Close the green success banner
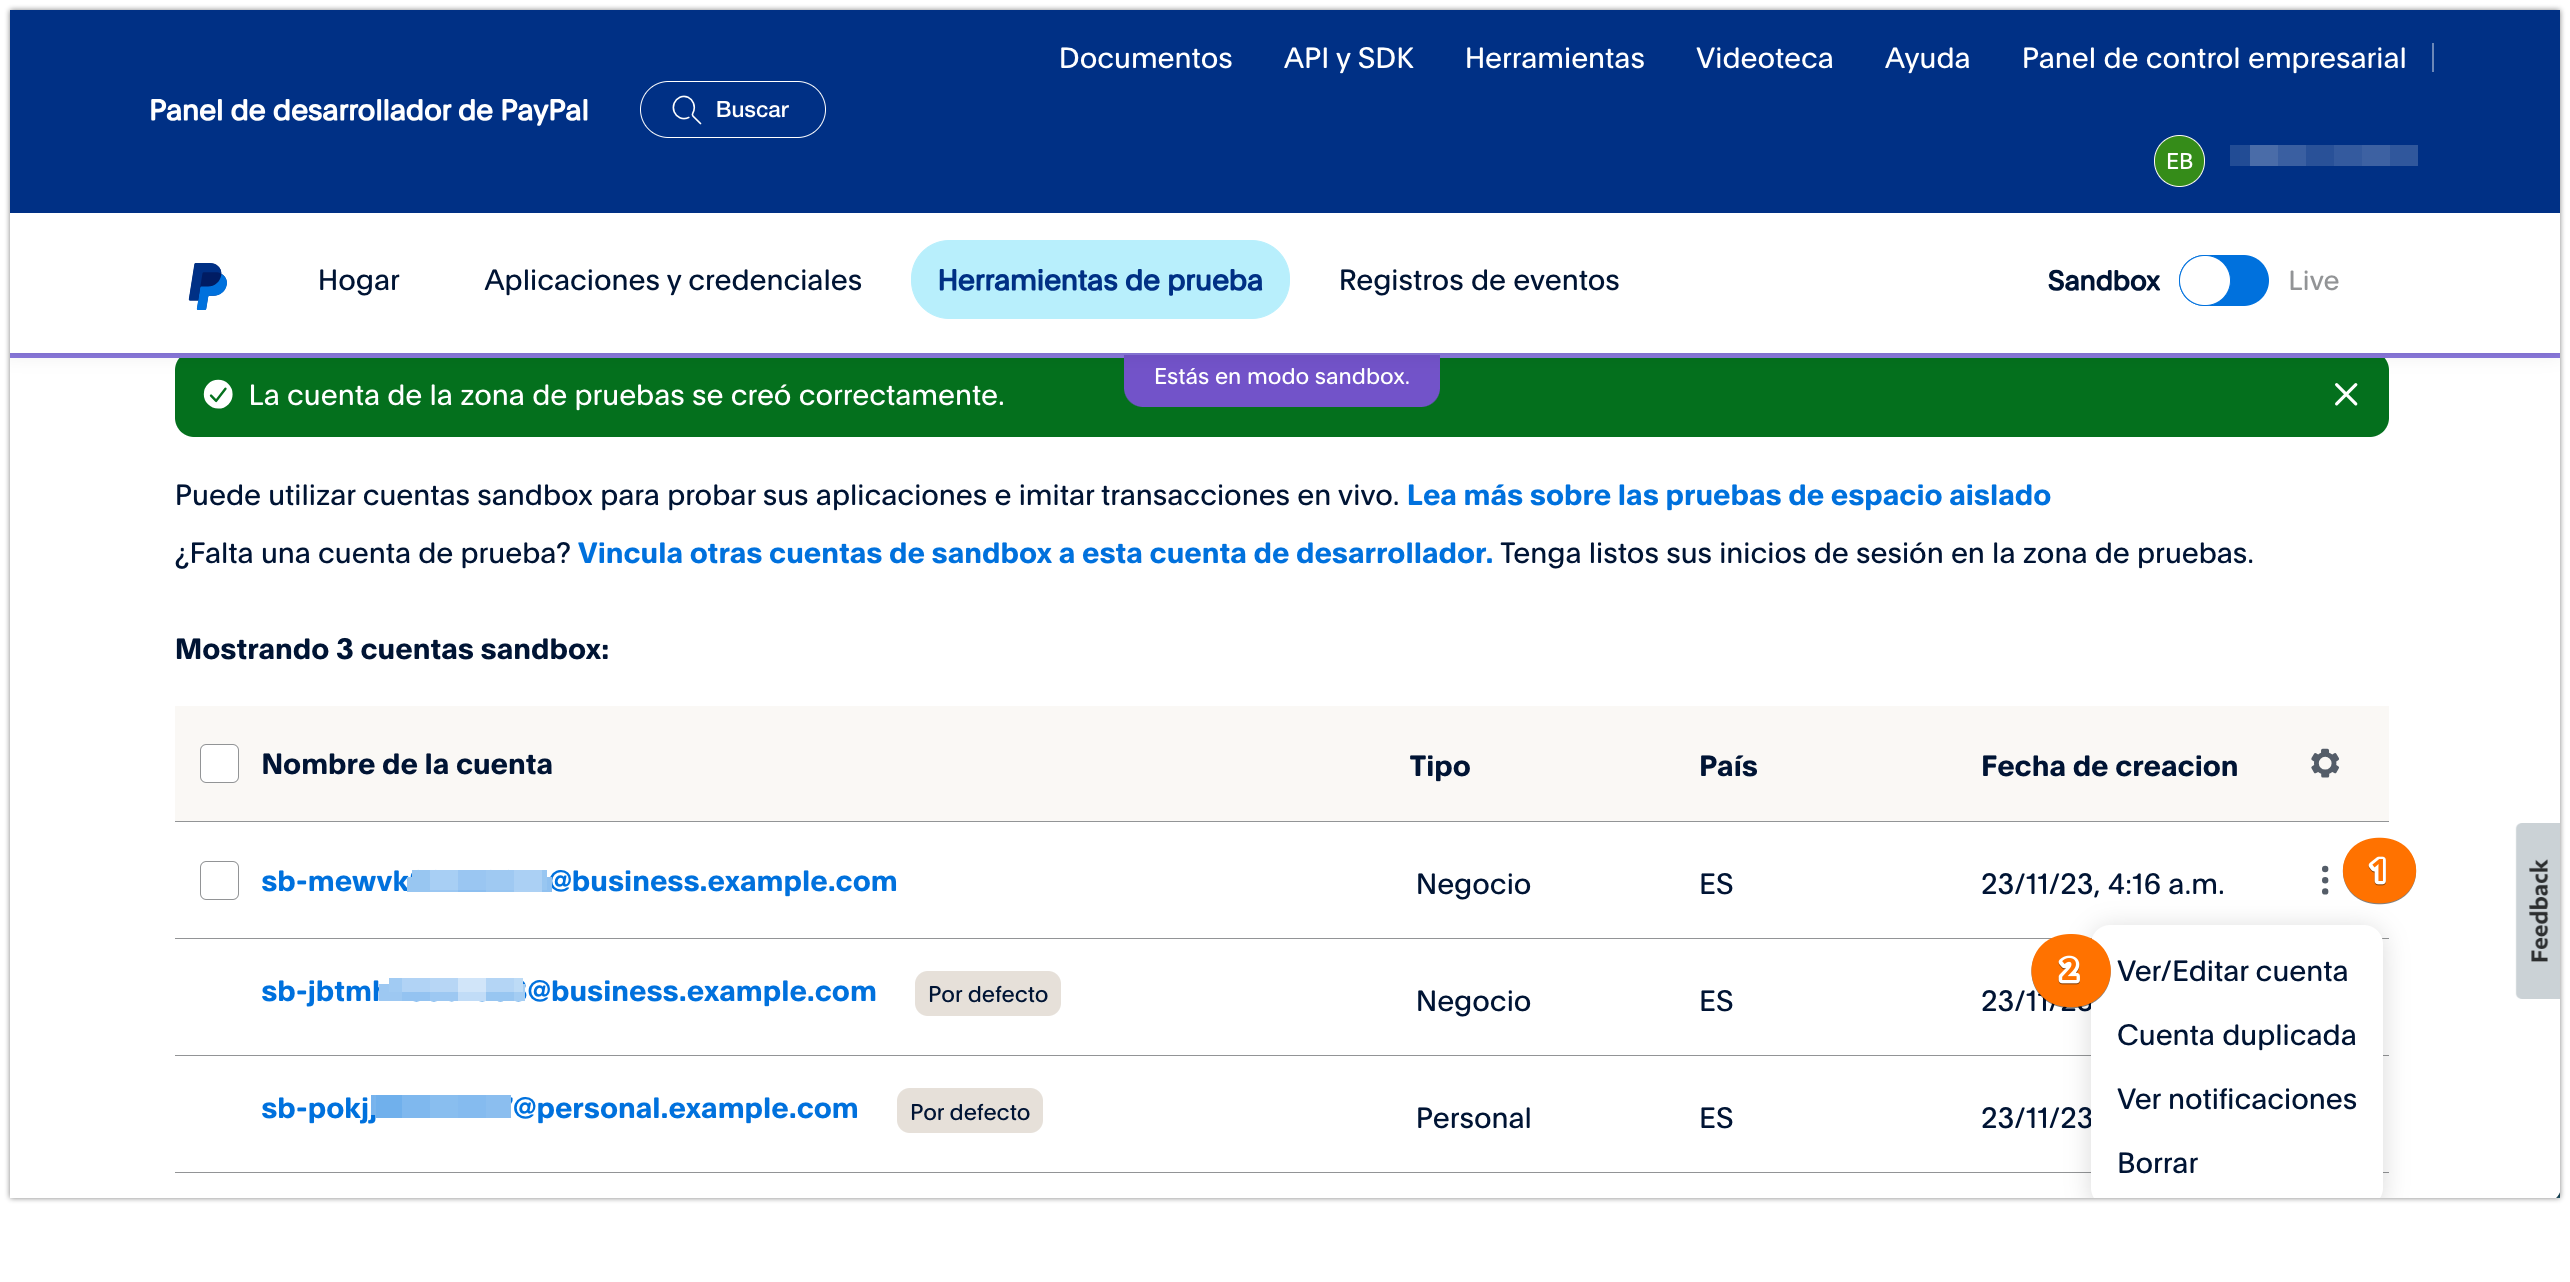2570x1282 pixels. pyautogui.click(x=2345, y=395)
